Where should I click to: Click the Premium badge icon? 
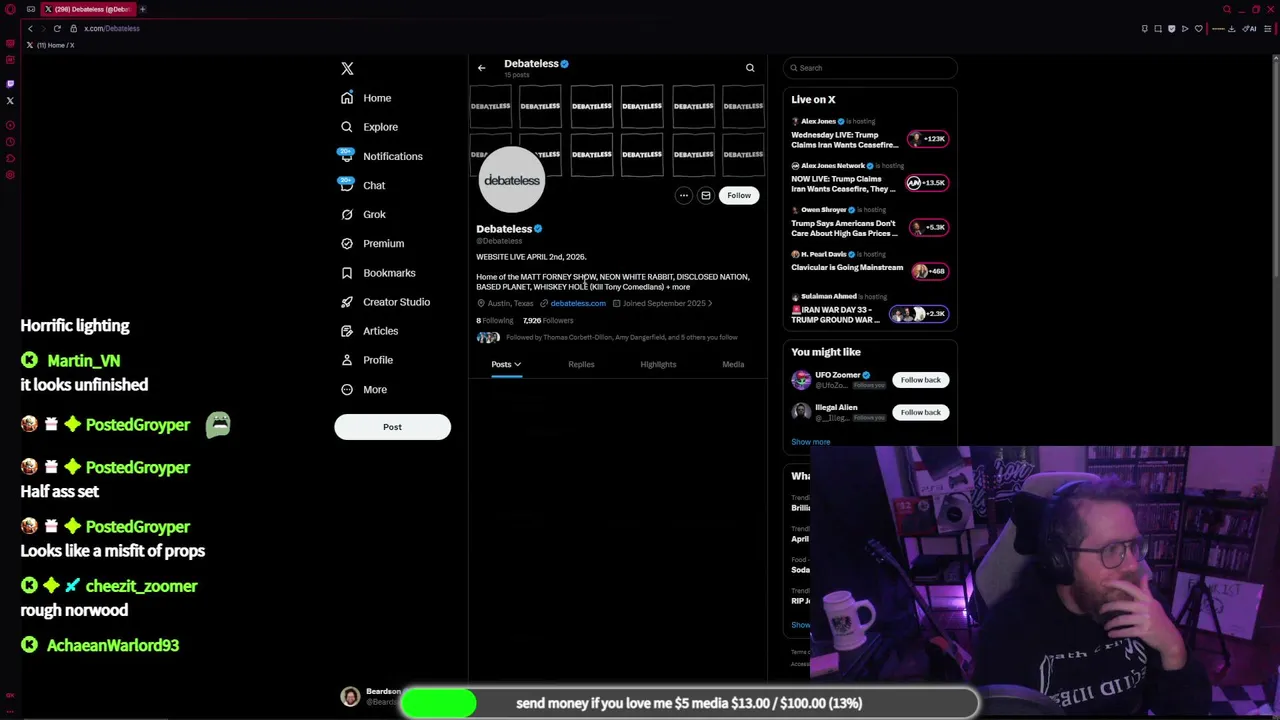[x=347, y=243]
